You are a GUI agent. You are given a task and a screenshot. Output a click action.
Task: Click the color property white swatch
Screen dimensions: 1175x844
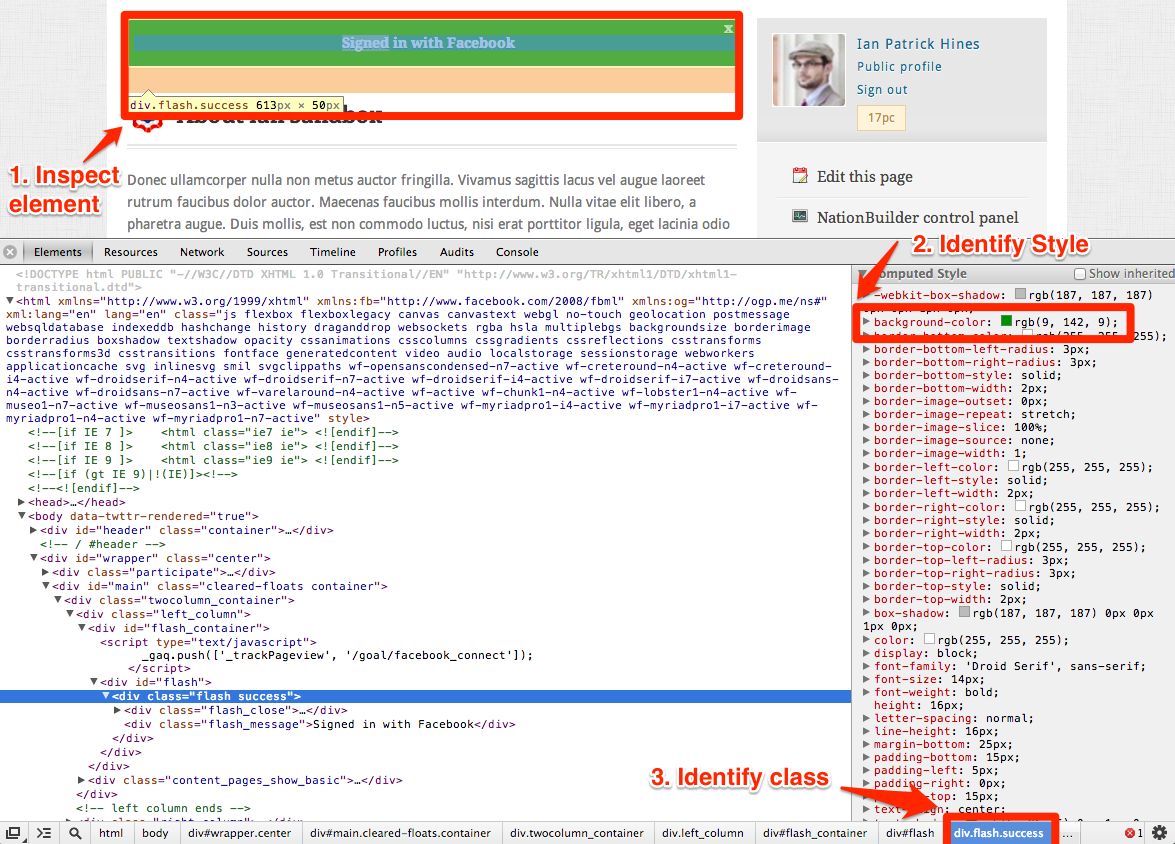(x=929, y=639)
